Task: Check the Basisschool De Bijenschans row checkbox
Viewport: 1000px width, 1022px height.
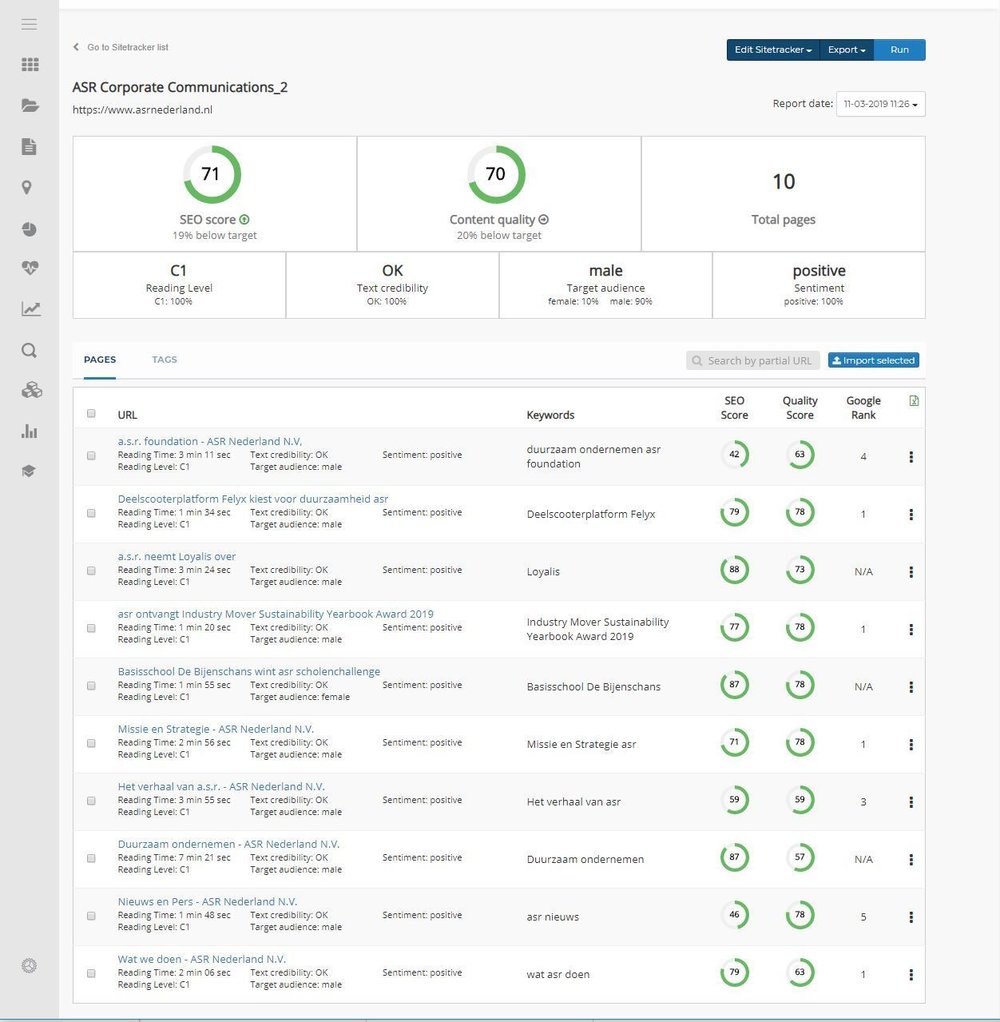Action: click(x=91, y=686)
